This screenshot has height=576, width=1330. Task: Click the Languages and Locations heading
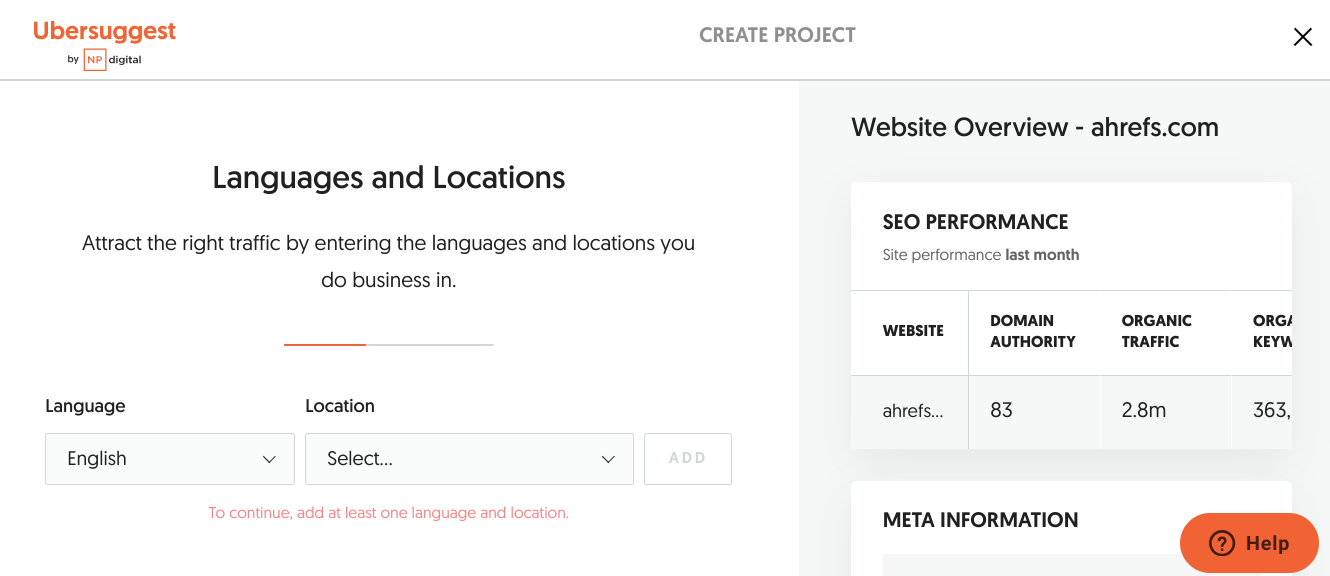[x=389, y=178]
